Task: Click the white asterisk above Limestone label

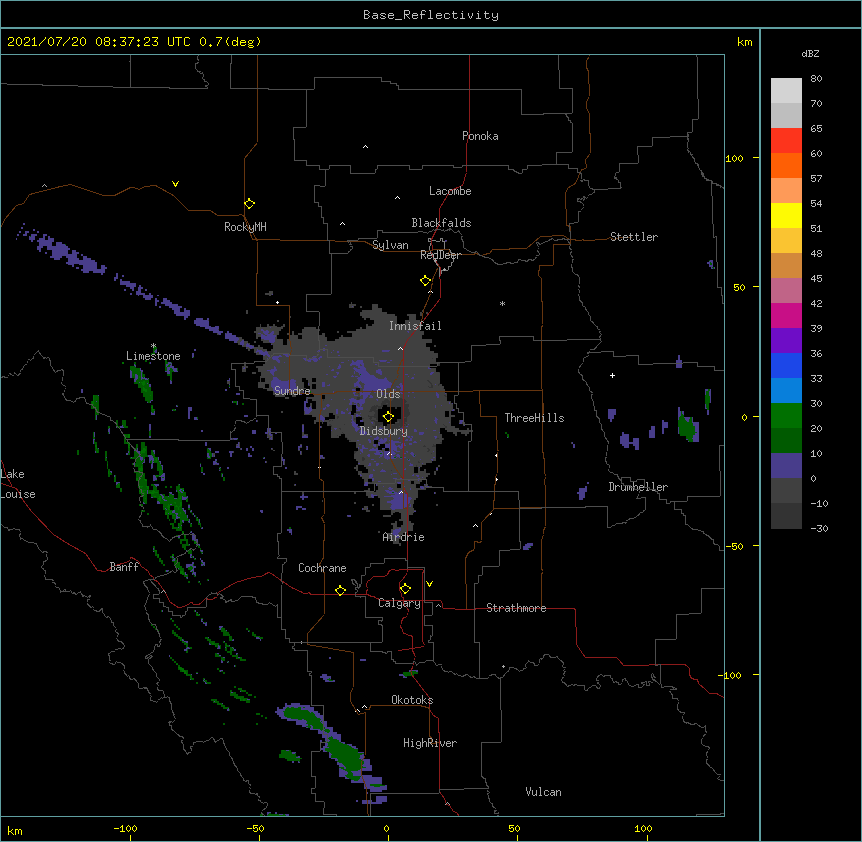Action: coord(153,346)
